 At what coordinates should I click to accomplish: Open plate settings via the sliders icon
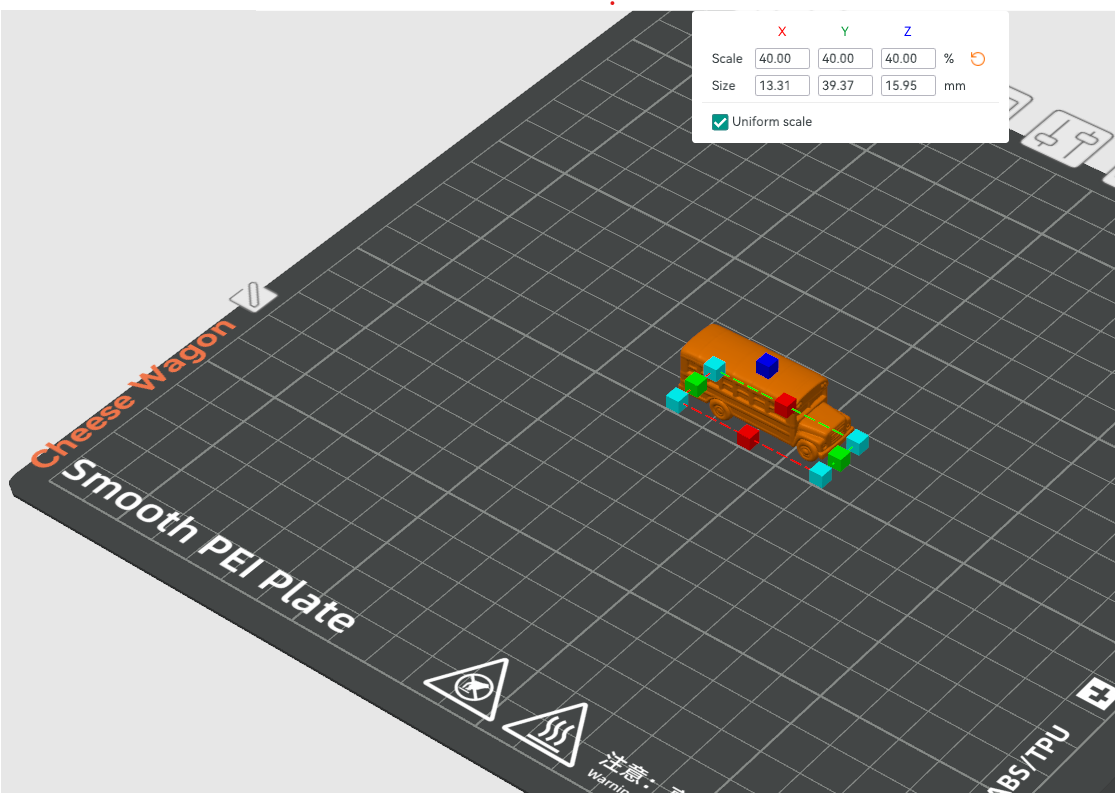(x=1069, y=137)
